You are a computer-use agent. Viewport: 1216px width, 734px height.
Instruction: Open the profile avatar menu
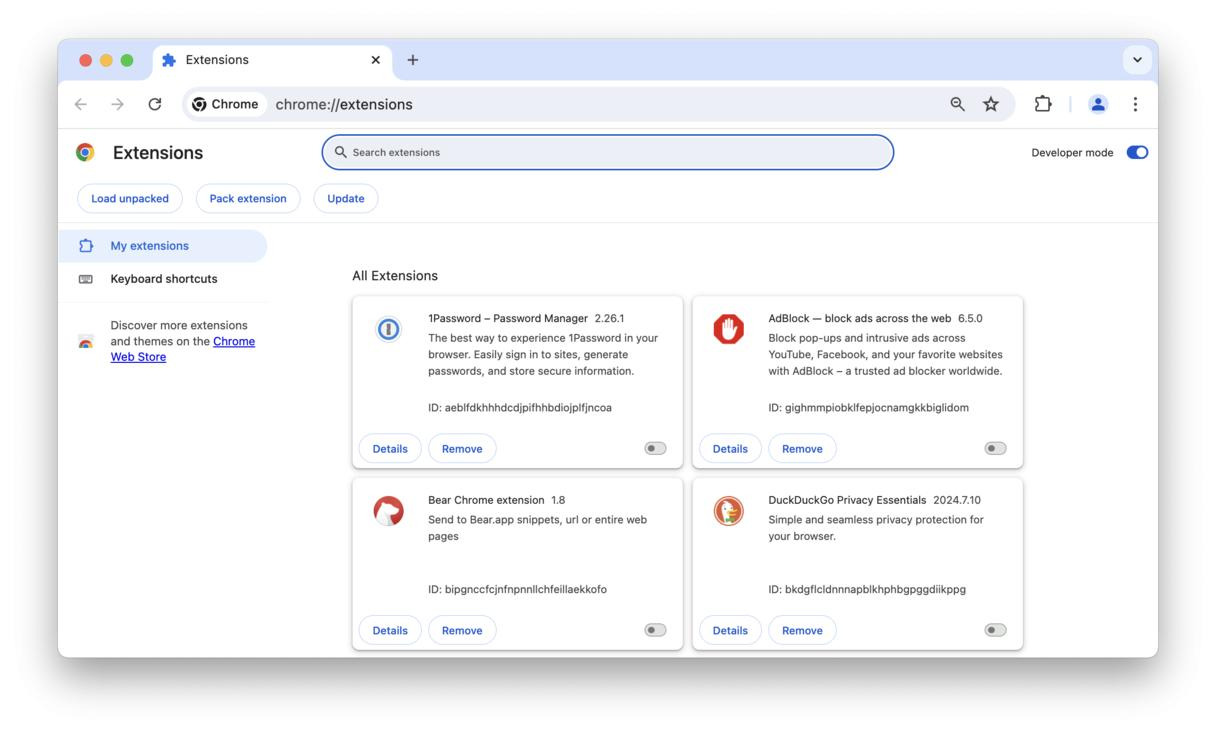[1098, 104]
